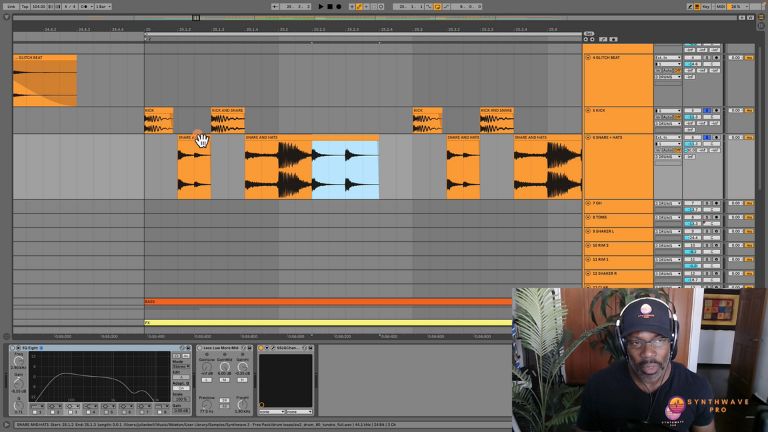Click the Tap tempo button
The image size is (768, 432).
(x=24, y=6)
